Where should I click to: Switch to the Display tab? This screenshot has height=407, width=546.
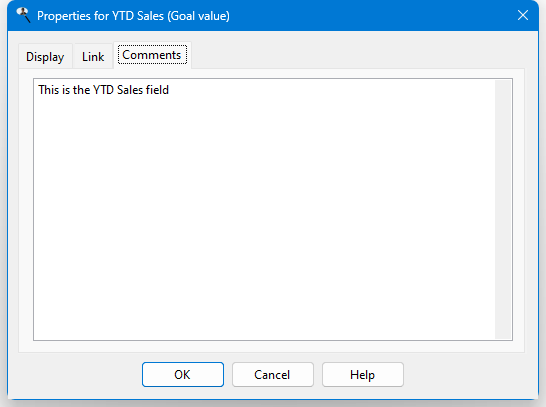[45, 56]
